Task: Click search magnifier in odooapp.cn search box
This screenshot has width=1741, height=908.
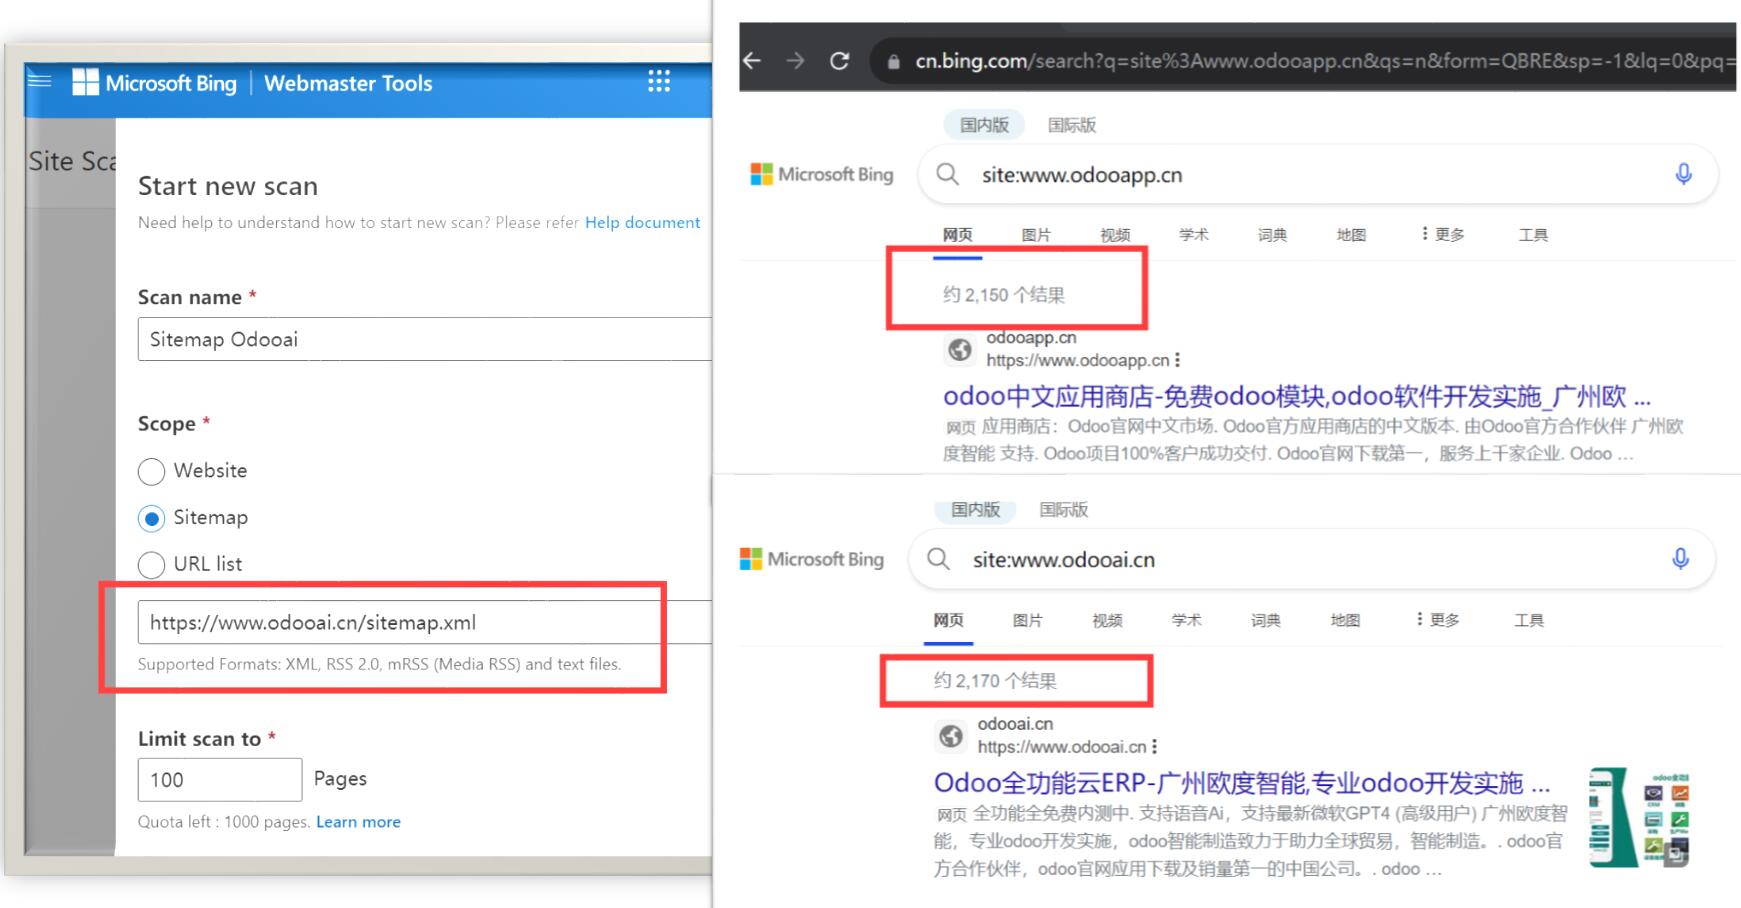Action: tap(947, 175)
